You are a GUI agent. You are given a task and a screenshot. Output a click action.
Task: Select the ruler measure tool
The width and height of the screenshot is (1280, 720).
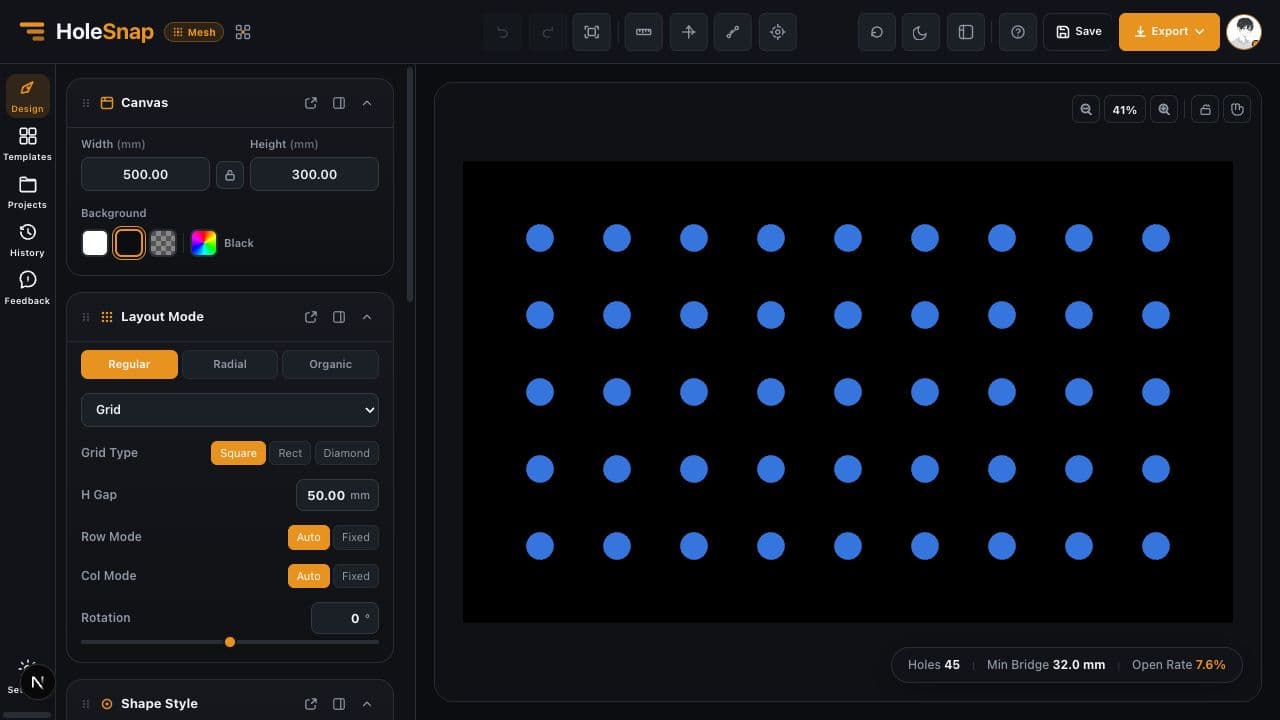[x=644, y=32]
